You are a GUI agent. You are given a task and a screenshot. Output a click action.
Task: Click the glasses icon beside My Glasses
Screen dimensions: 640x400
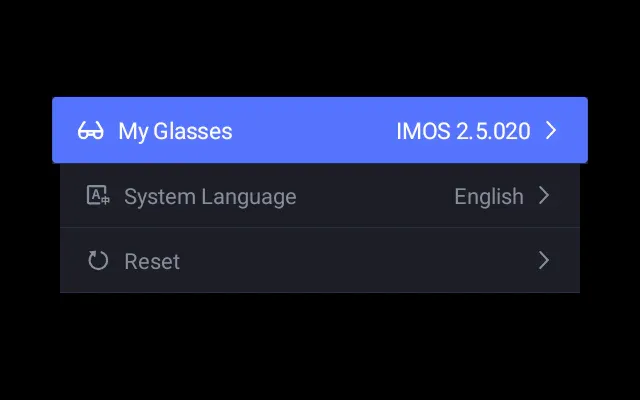pos(90,131)
